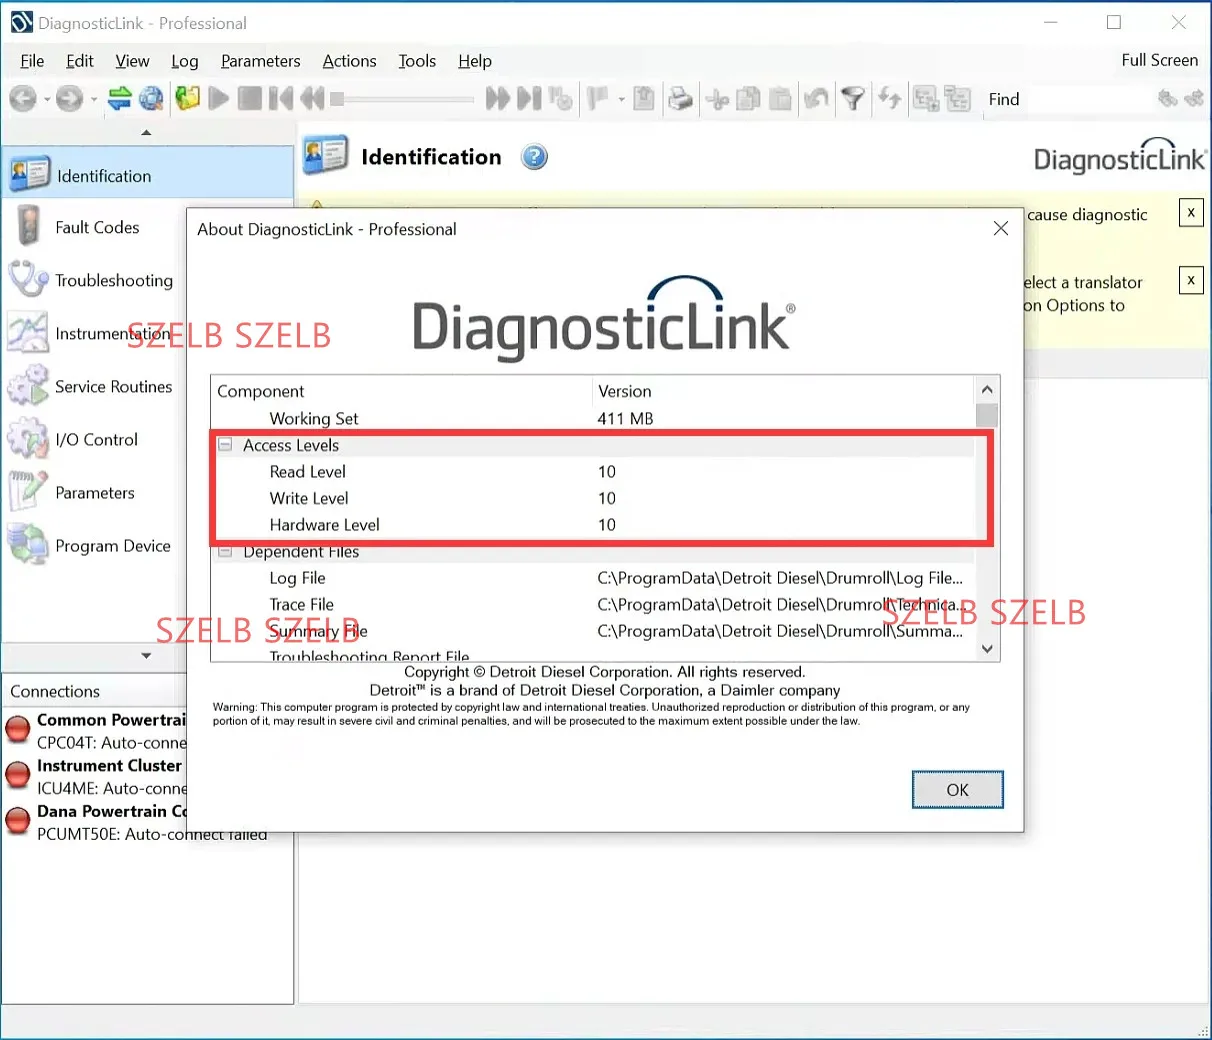This screenshot has width=1212, height=1040.
Task: Click the Common Powertrain connection red status icon
Action: [x=18, y=729]
